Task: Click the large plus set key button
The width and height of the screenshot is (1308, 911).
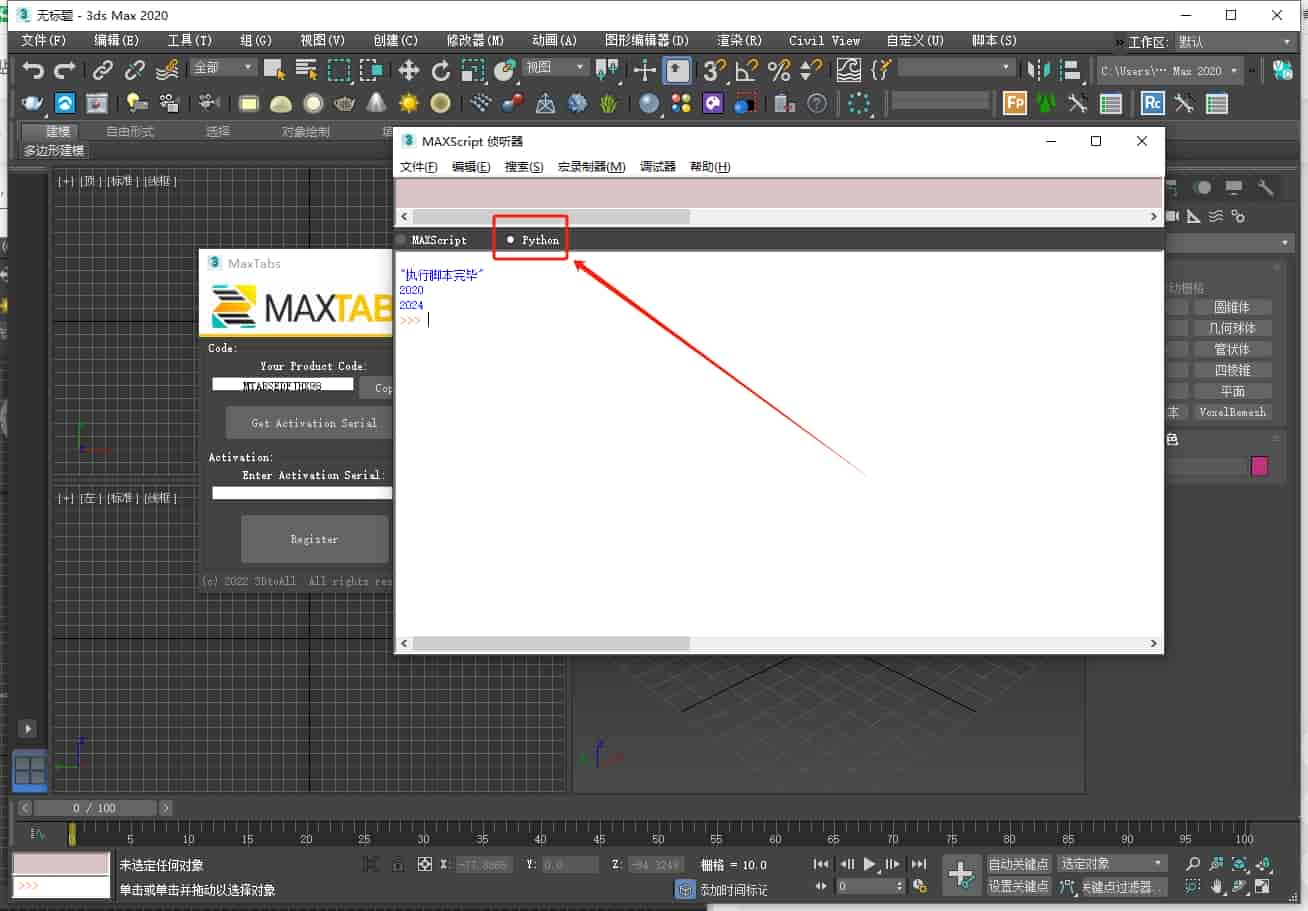Action: (961, 875)
